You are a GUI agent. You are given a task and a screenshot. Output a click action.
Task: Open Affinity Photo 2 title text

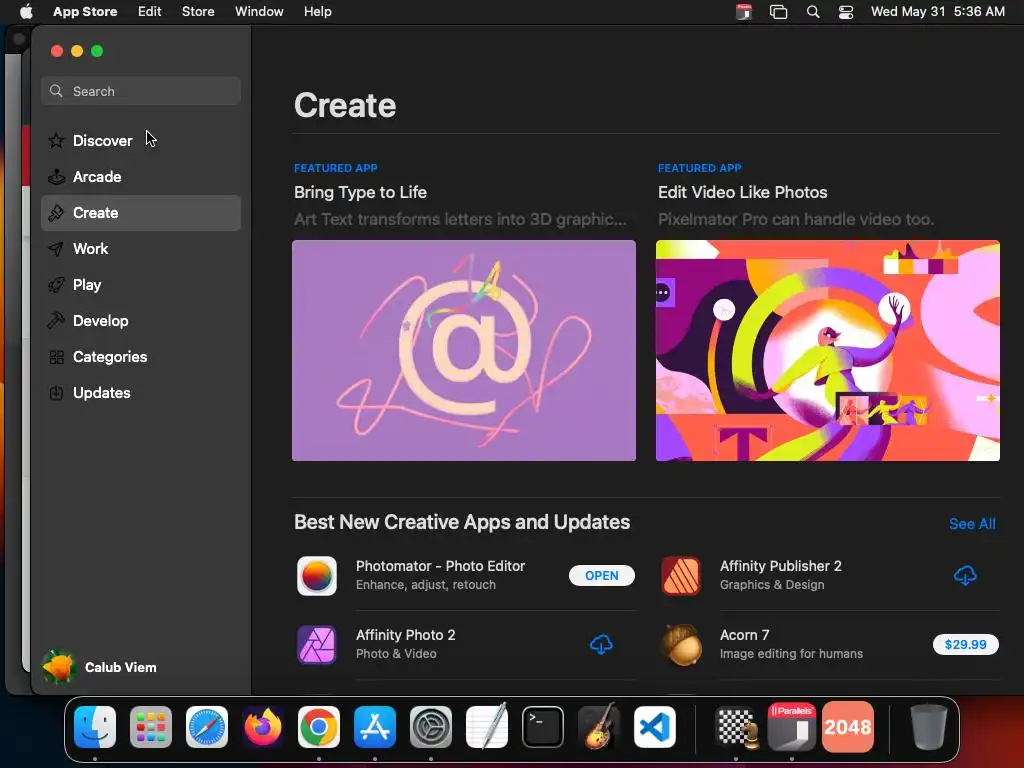click(x=406, y=635)
